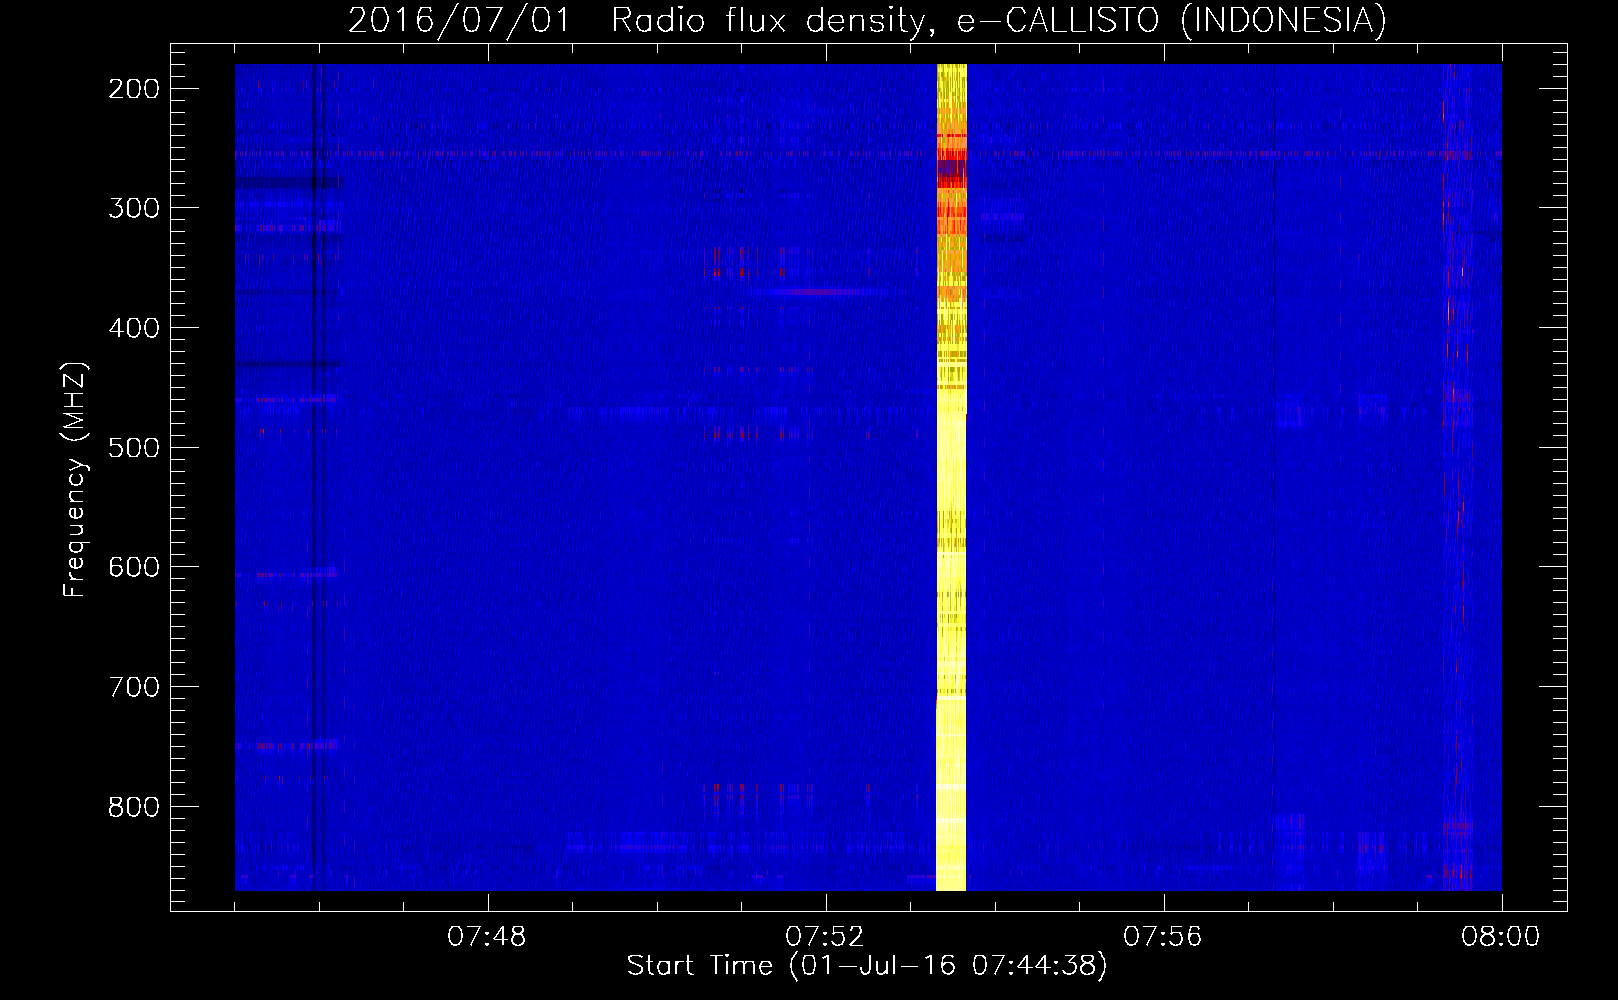This screenshot has height=1000, width=1618.
Task: Click the 200 frequency tick label
Action: click(x=134, y=89)
